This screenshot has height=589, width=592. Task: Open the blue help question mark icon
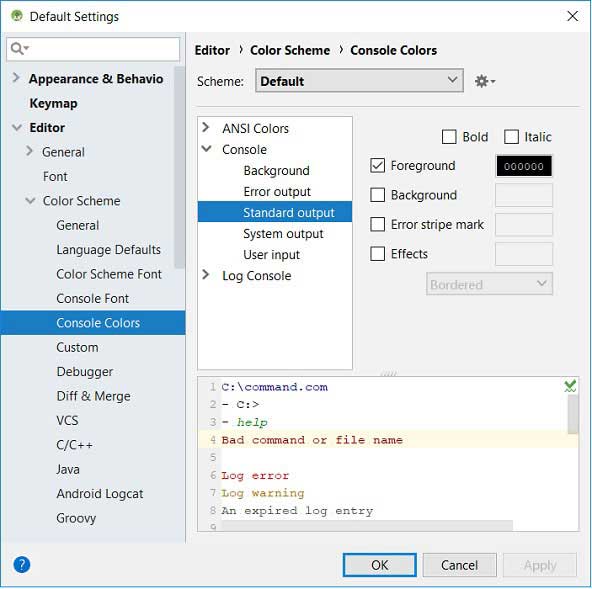click(x=22, y=565)
